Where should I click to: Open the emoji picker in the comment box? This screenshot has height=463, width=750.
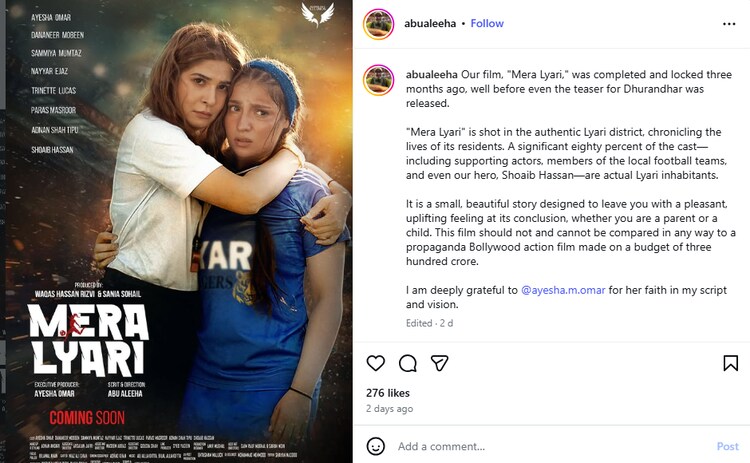tap(376, 446)
